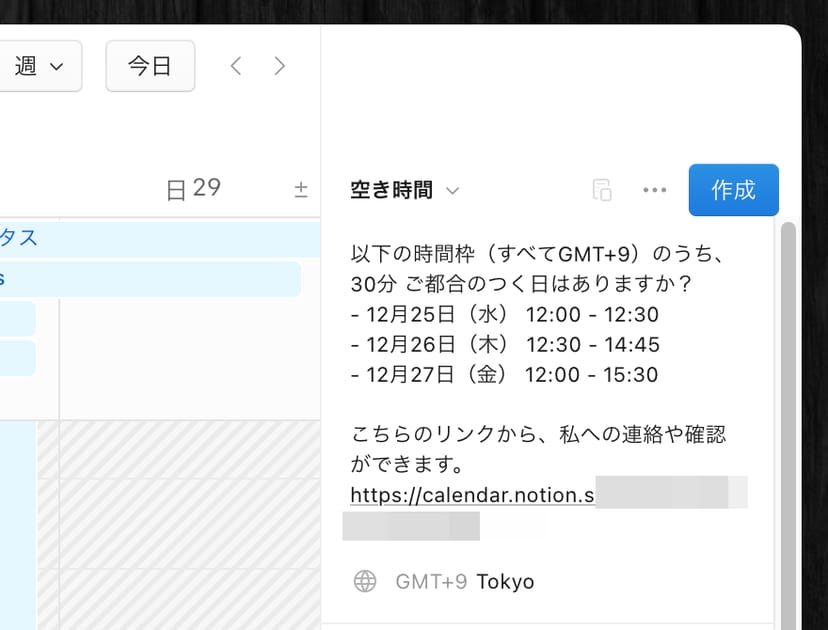Click the globe timezone icon
Screen dimensions: 828x630
pos(365,581)
